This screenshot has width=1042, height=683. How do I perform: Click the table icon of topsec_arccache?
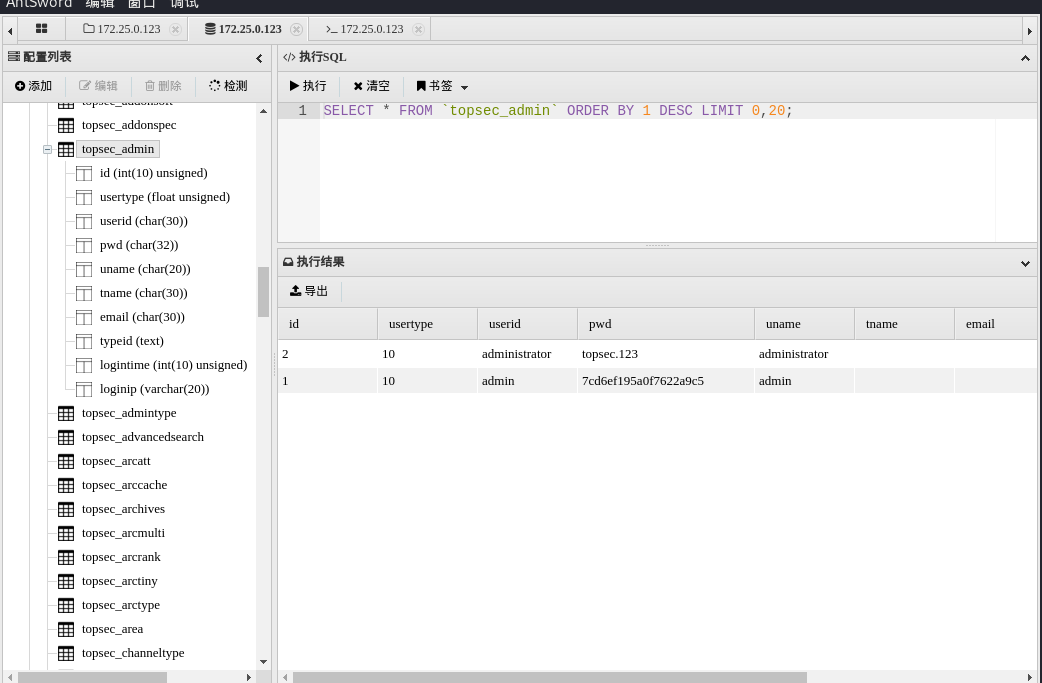click(x=66, y=485)
